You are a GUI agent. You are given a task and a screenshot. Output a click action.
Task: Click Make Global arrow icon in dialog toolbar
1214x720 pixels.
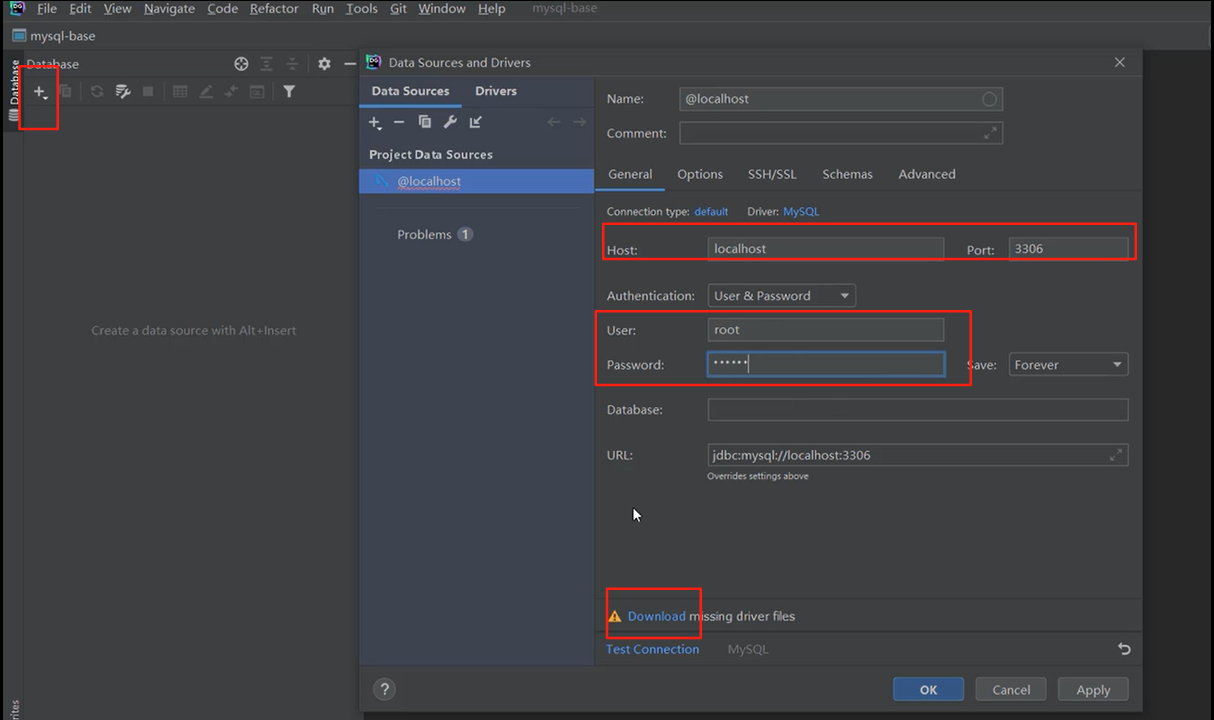click(x=476, y=122)
